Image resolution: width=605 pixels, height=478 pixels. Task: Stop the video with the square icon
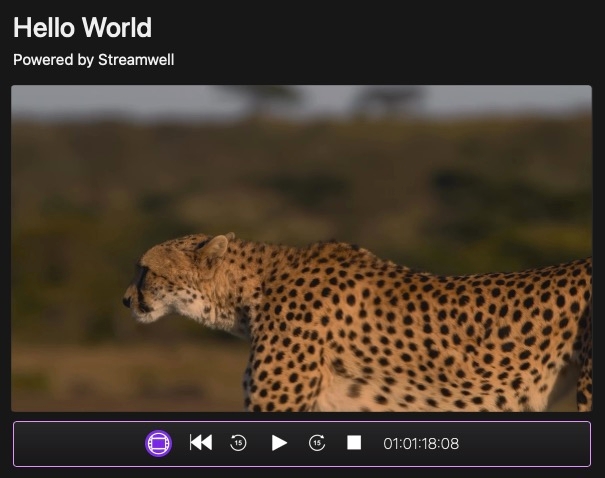point(354,443)
